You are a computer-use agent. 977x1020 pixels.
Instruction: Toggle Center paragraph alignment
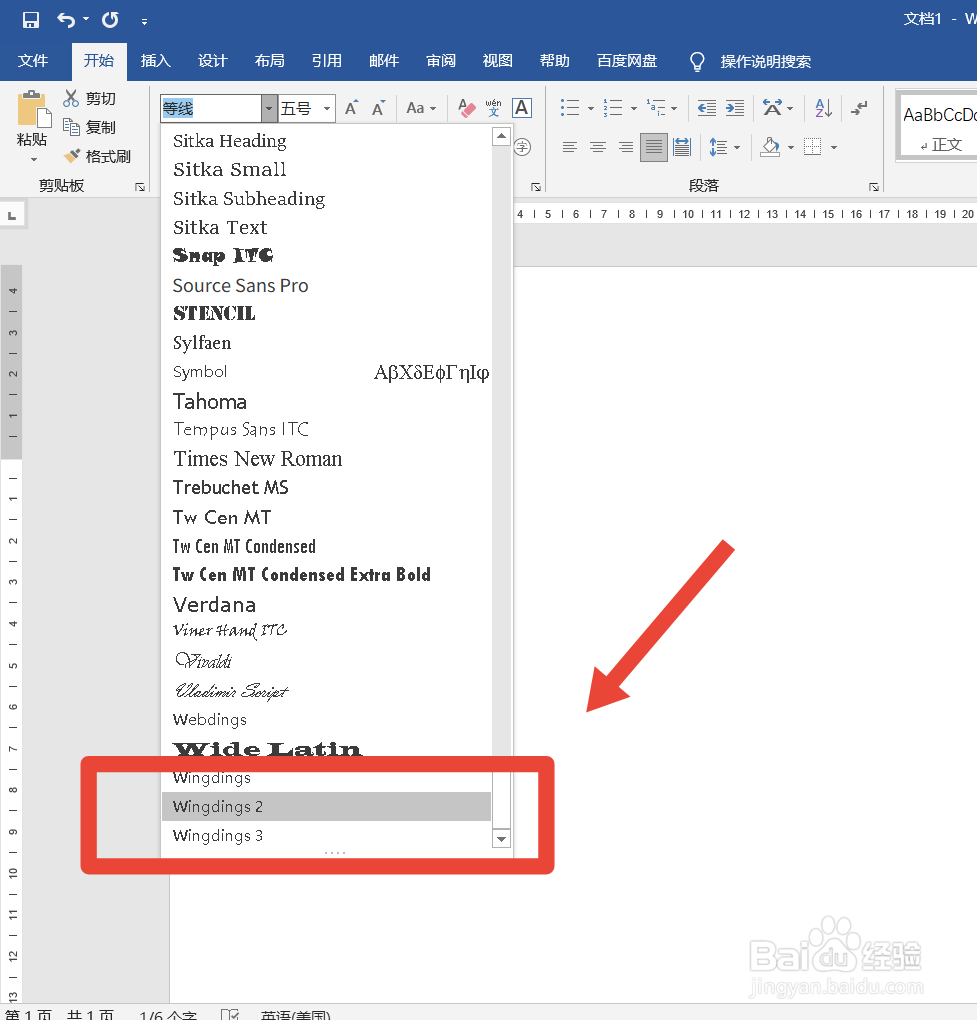(x=598, y=147)
